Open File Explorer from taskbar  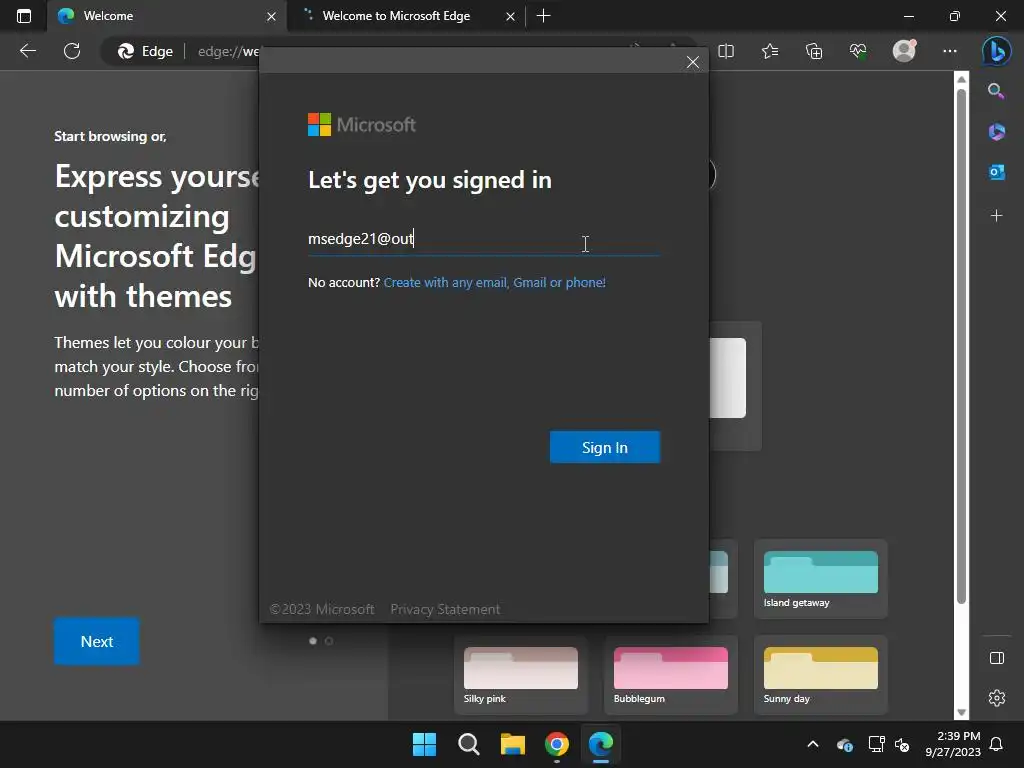513,744
